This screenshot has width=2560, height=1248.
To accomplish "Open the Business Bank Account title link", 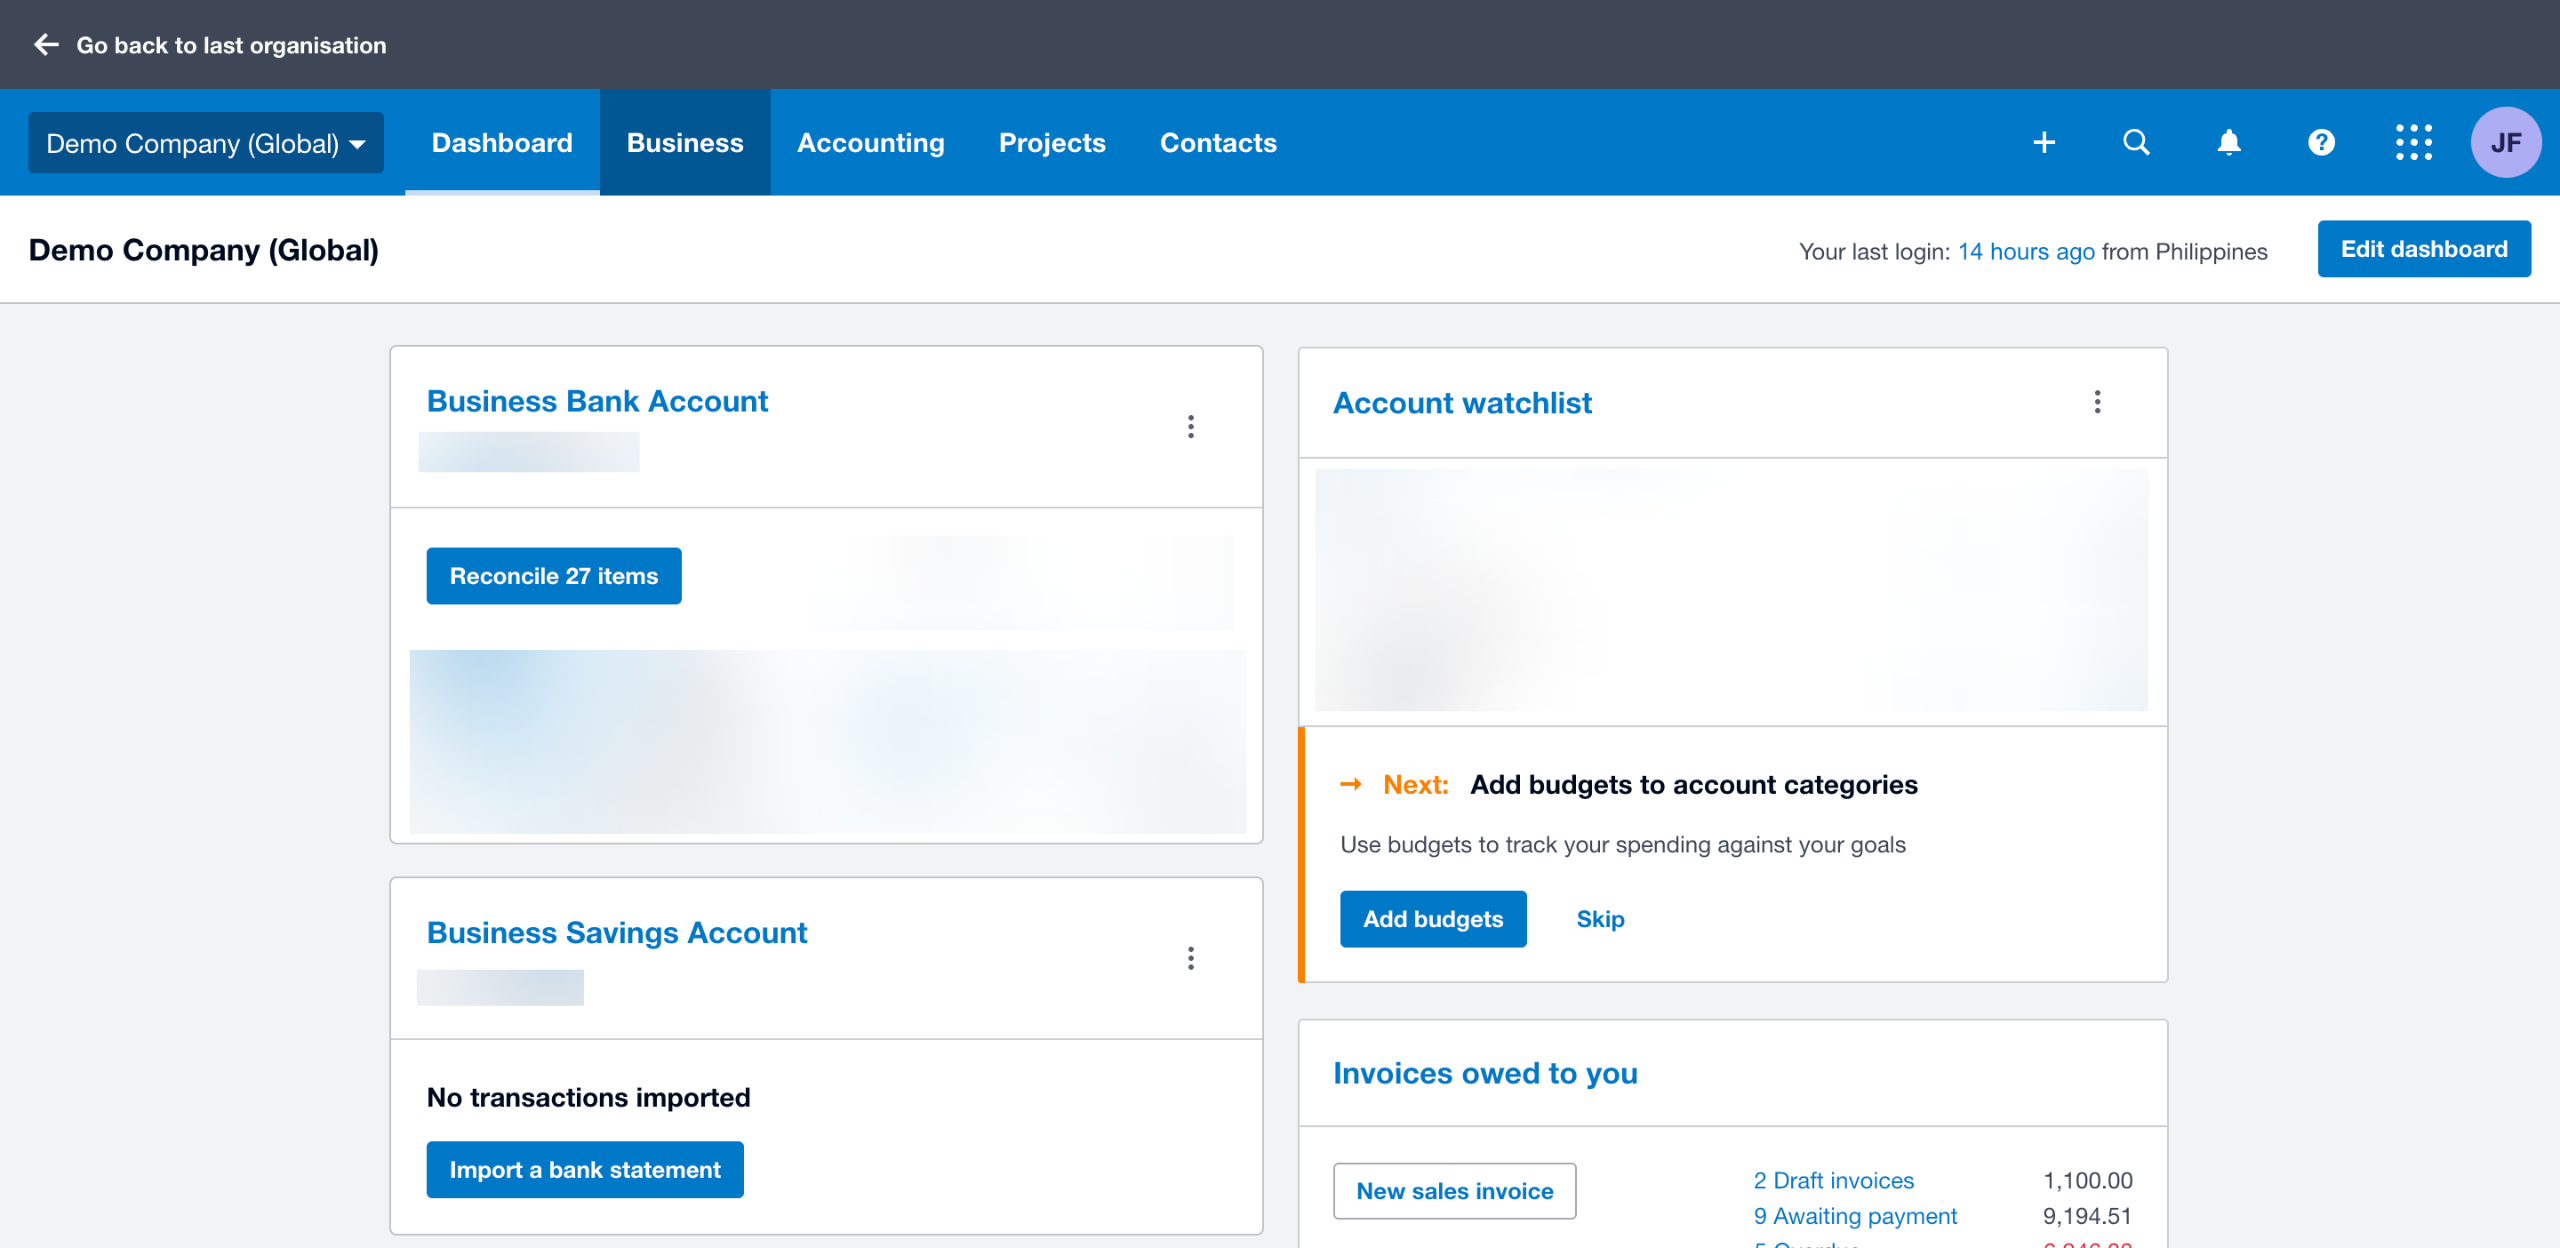I will pyautogui.click(x=597, y=401).
